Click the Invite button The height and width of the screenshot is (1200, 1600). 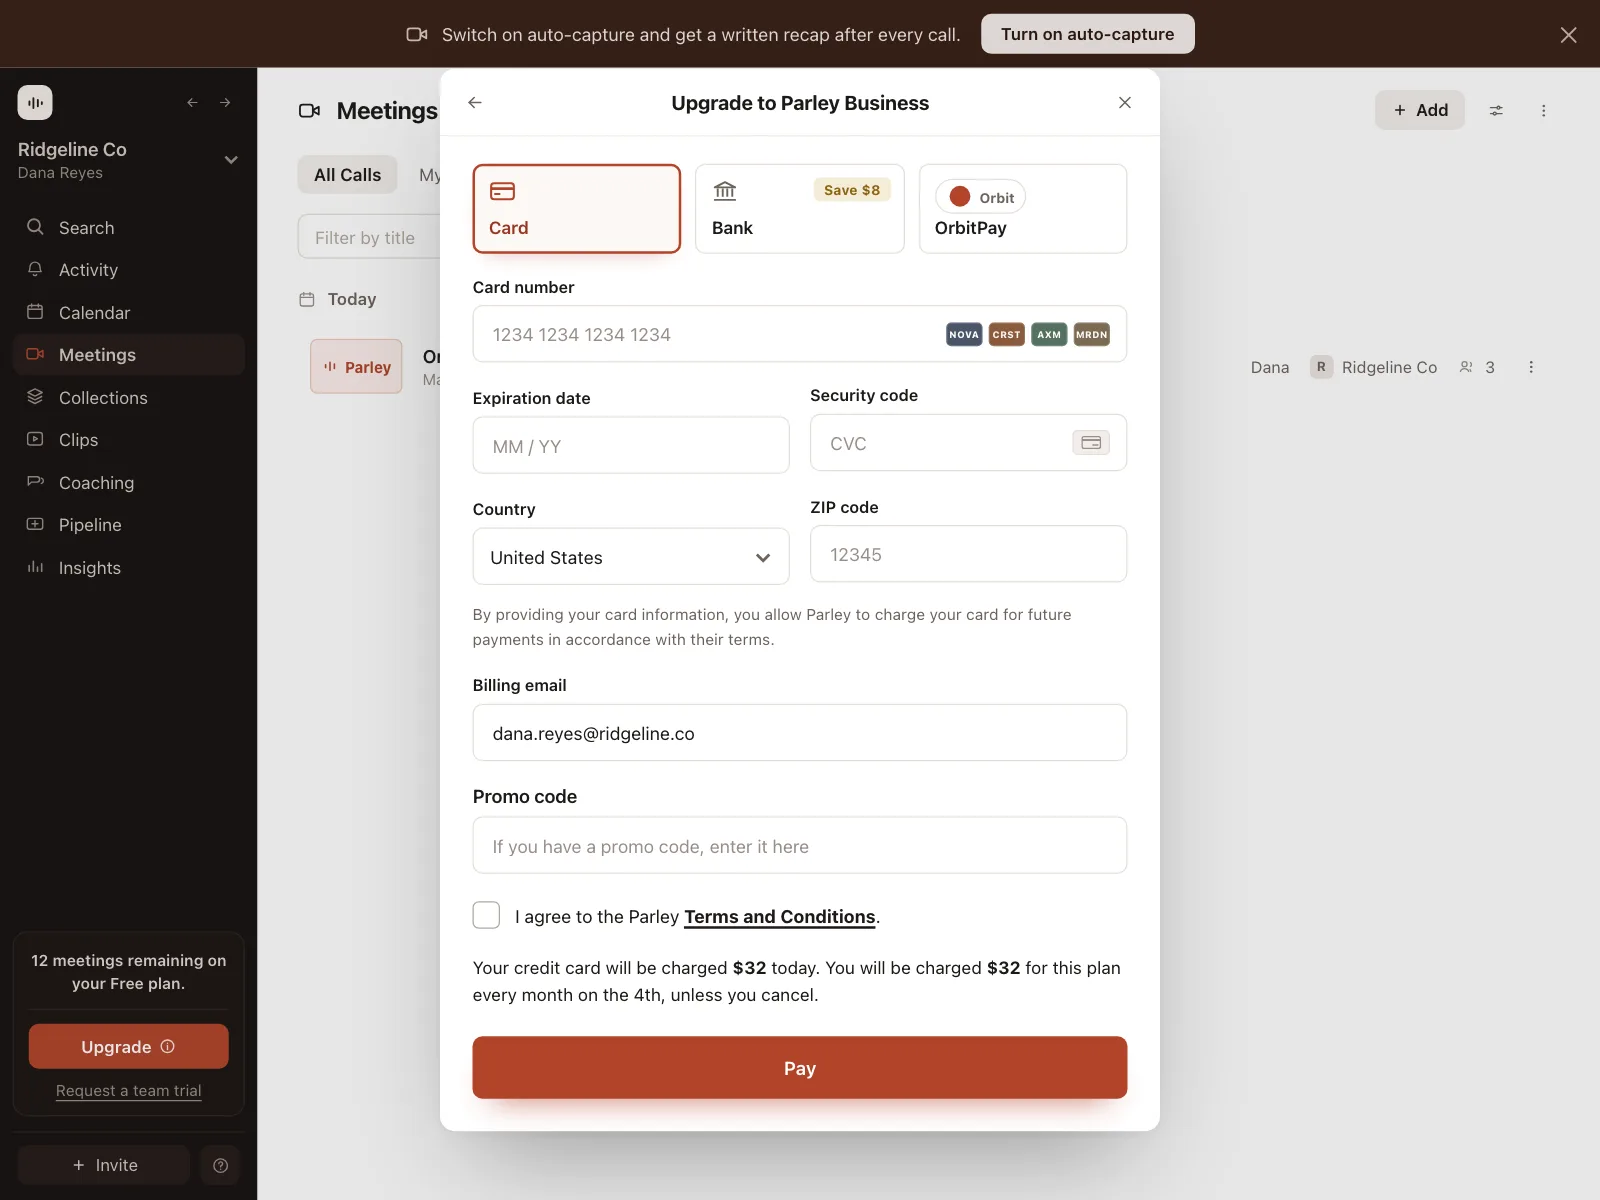(x=104, y=1165)
